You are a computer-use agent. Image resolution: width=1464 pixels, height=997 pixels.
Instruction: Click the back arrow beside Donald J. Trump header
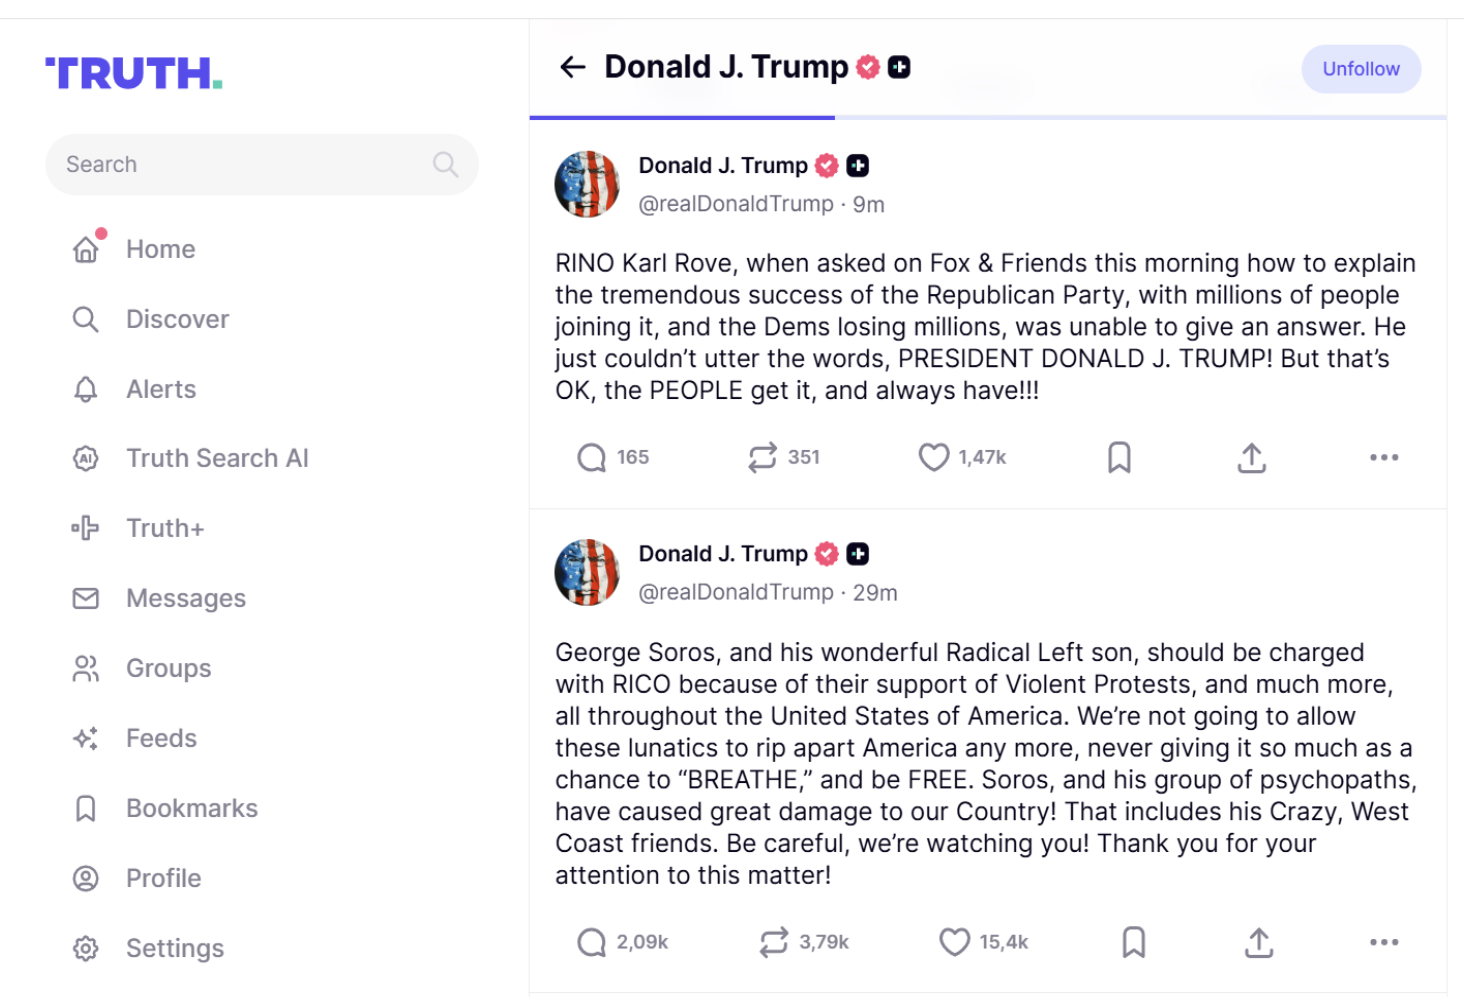coord(572,67)
